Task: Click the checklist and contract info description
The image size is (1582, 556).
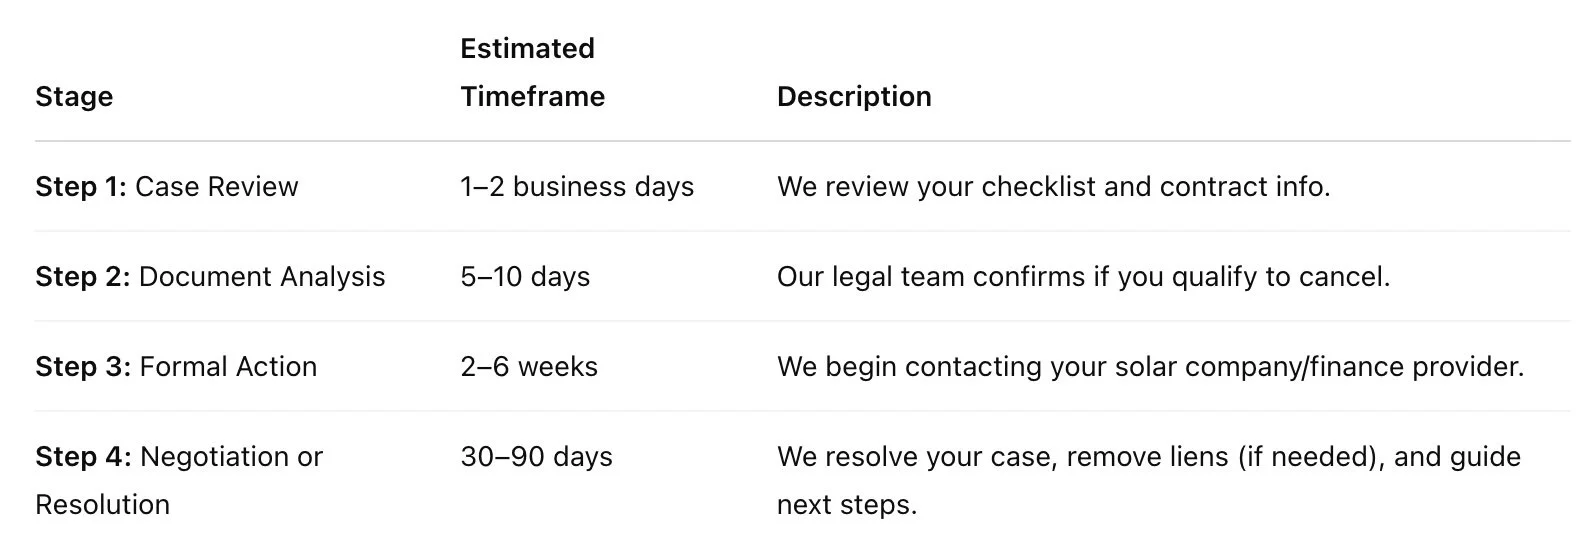Action: 1053,187
